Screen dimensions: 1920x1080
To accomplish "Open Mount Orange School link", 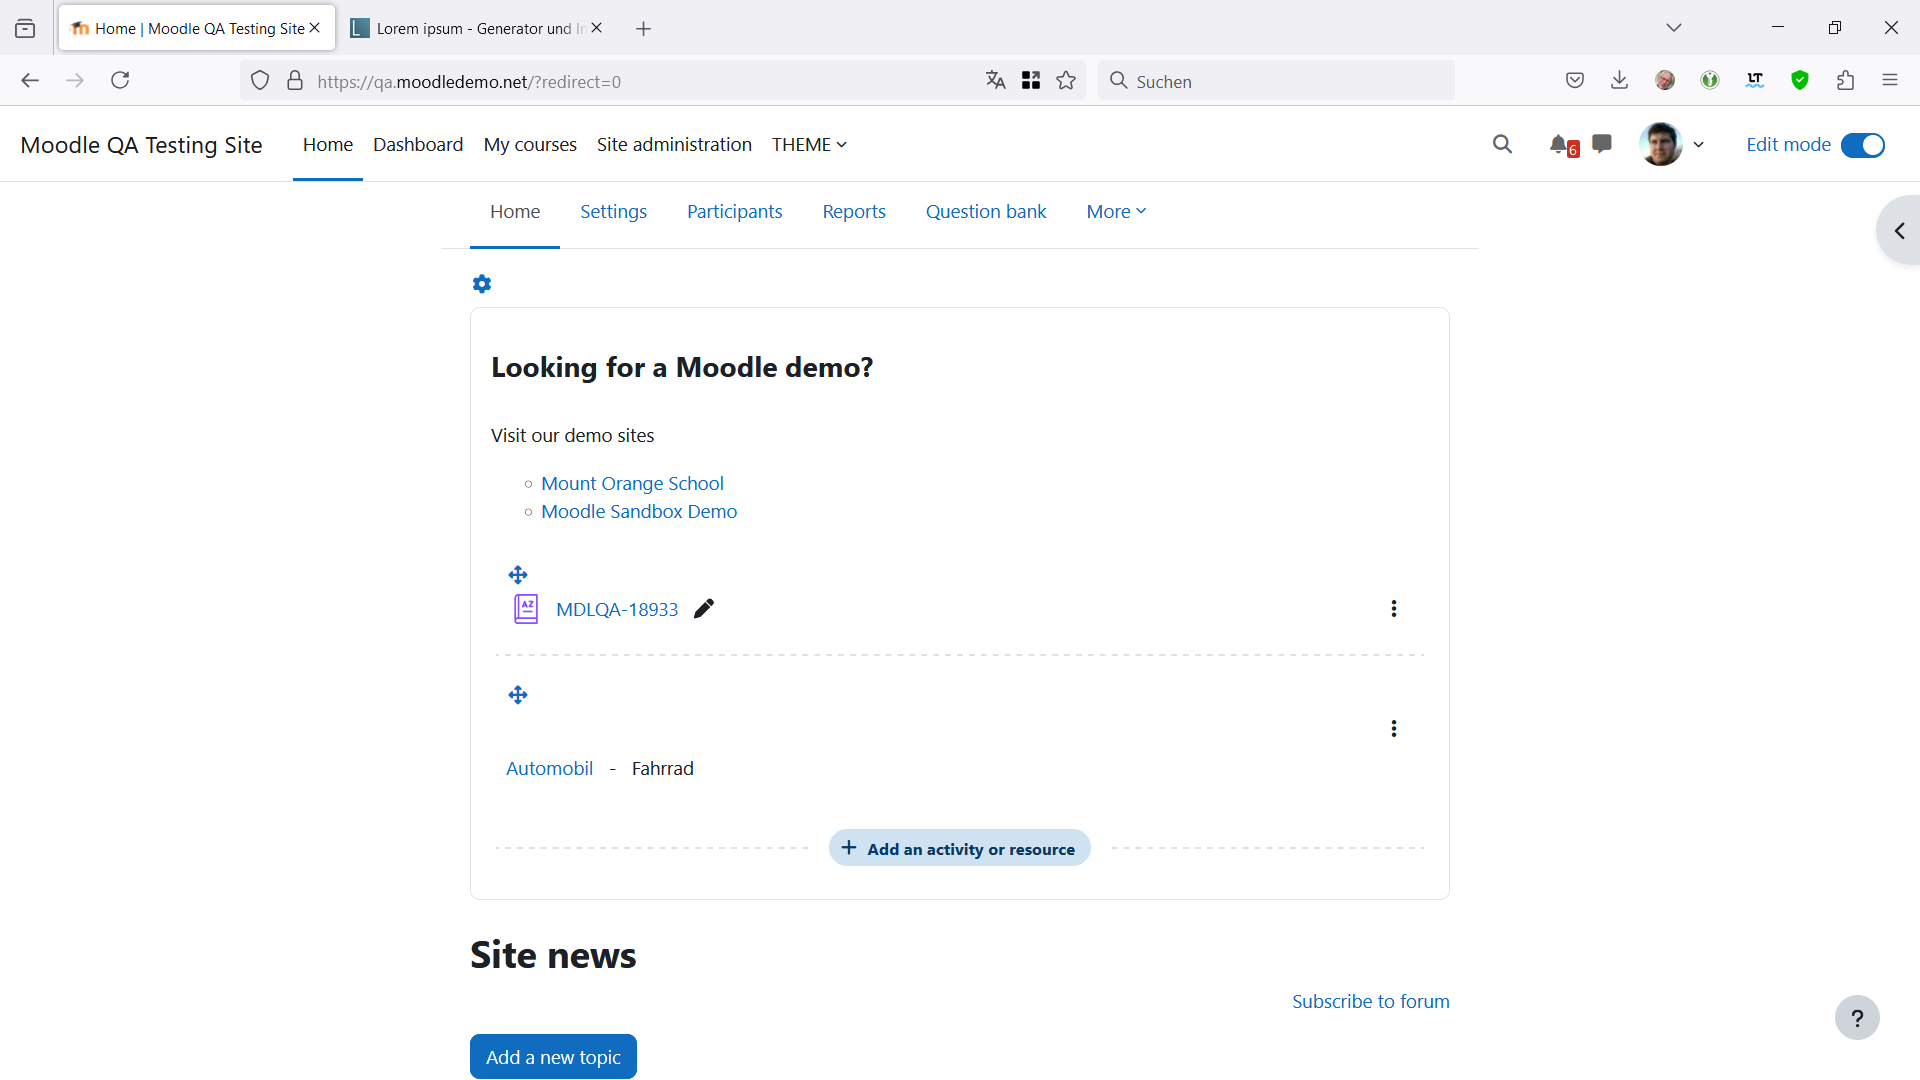I will [x=632, y=484].
